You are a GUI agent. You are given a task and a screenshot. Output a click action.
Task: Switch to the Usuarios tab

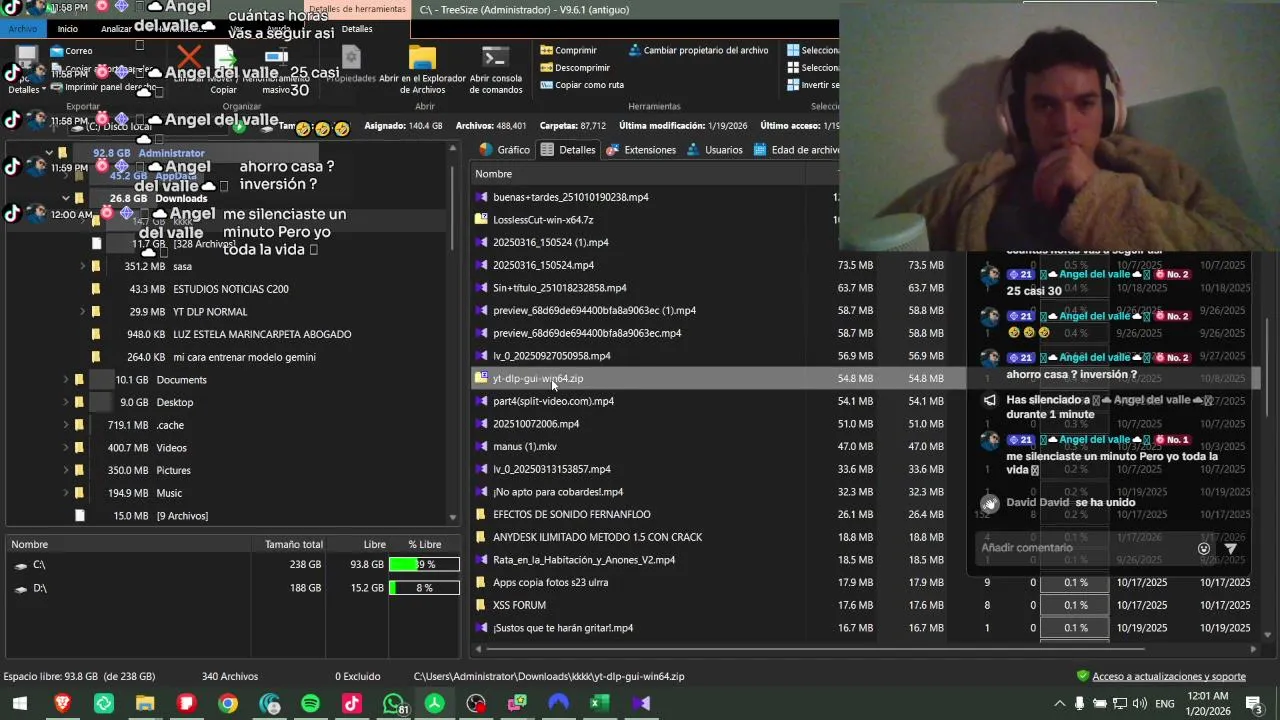[x=714, y=150]
